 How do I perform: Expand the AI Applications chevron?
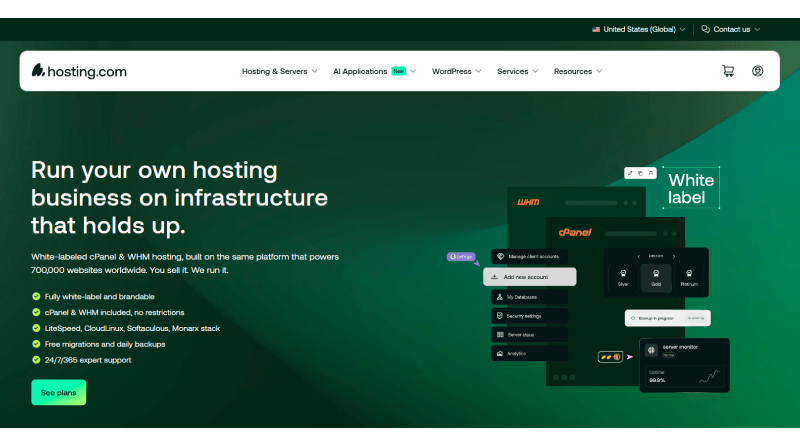click(413, 71)
